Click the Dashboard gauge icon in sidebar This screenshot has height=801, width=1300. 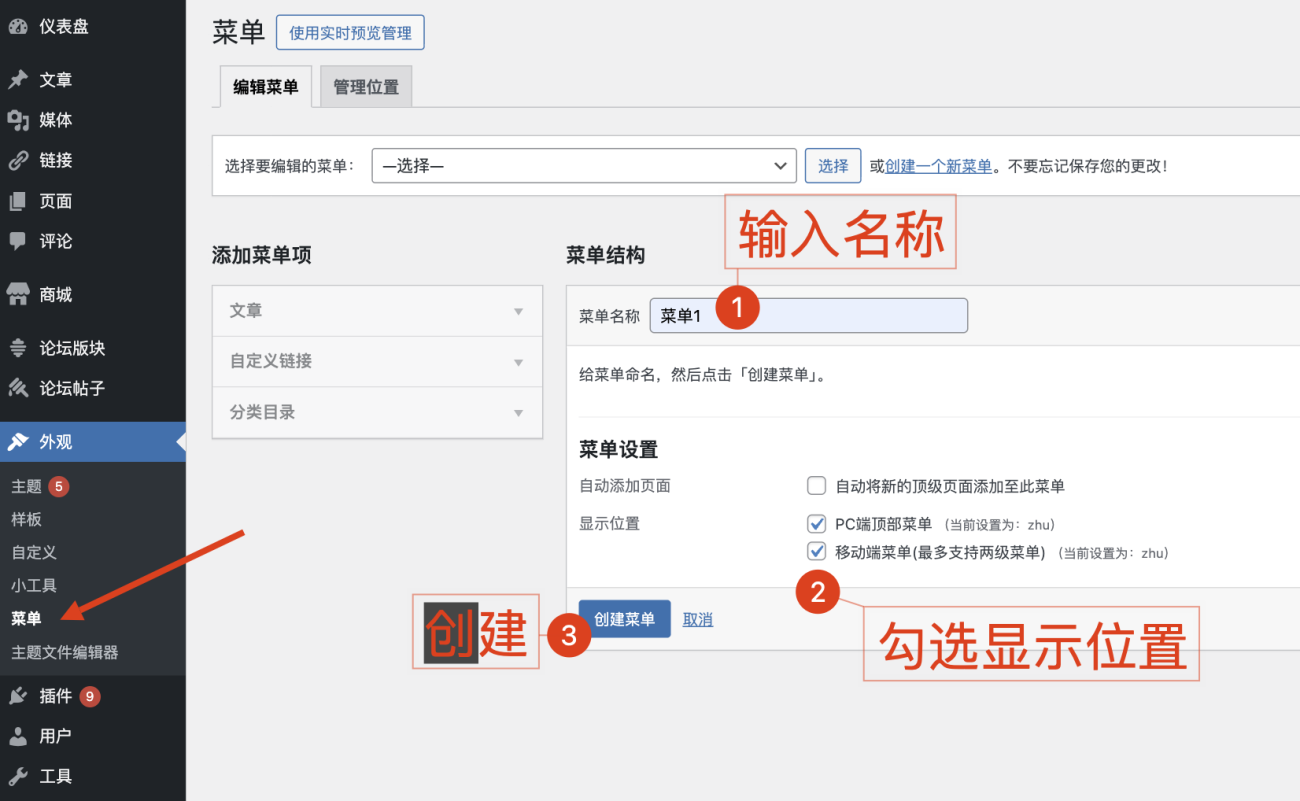pos(18,27)
